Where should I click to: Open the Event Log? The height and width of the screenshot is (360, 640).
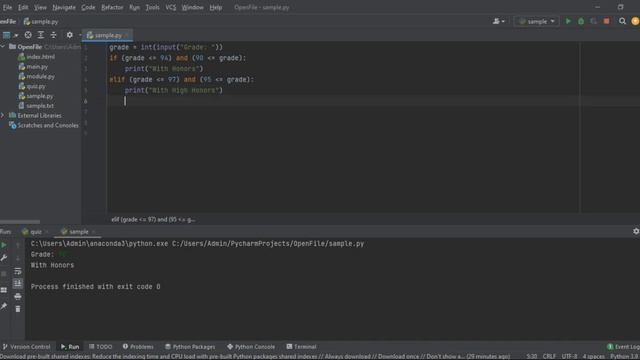pyautogui.click(x=623, y=347)
